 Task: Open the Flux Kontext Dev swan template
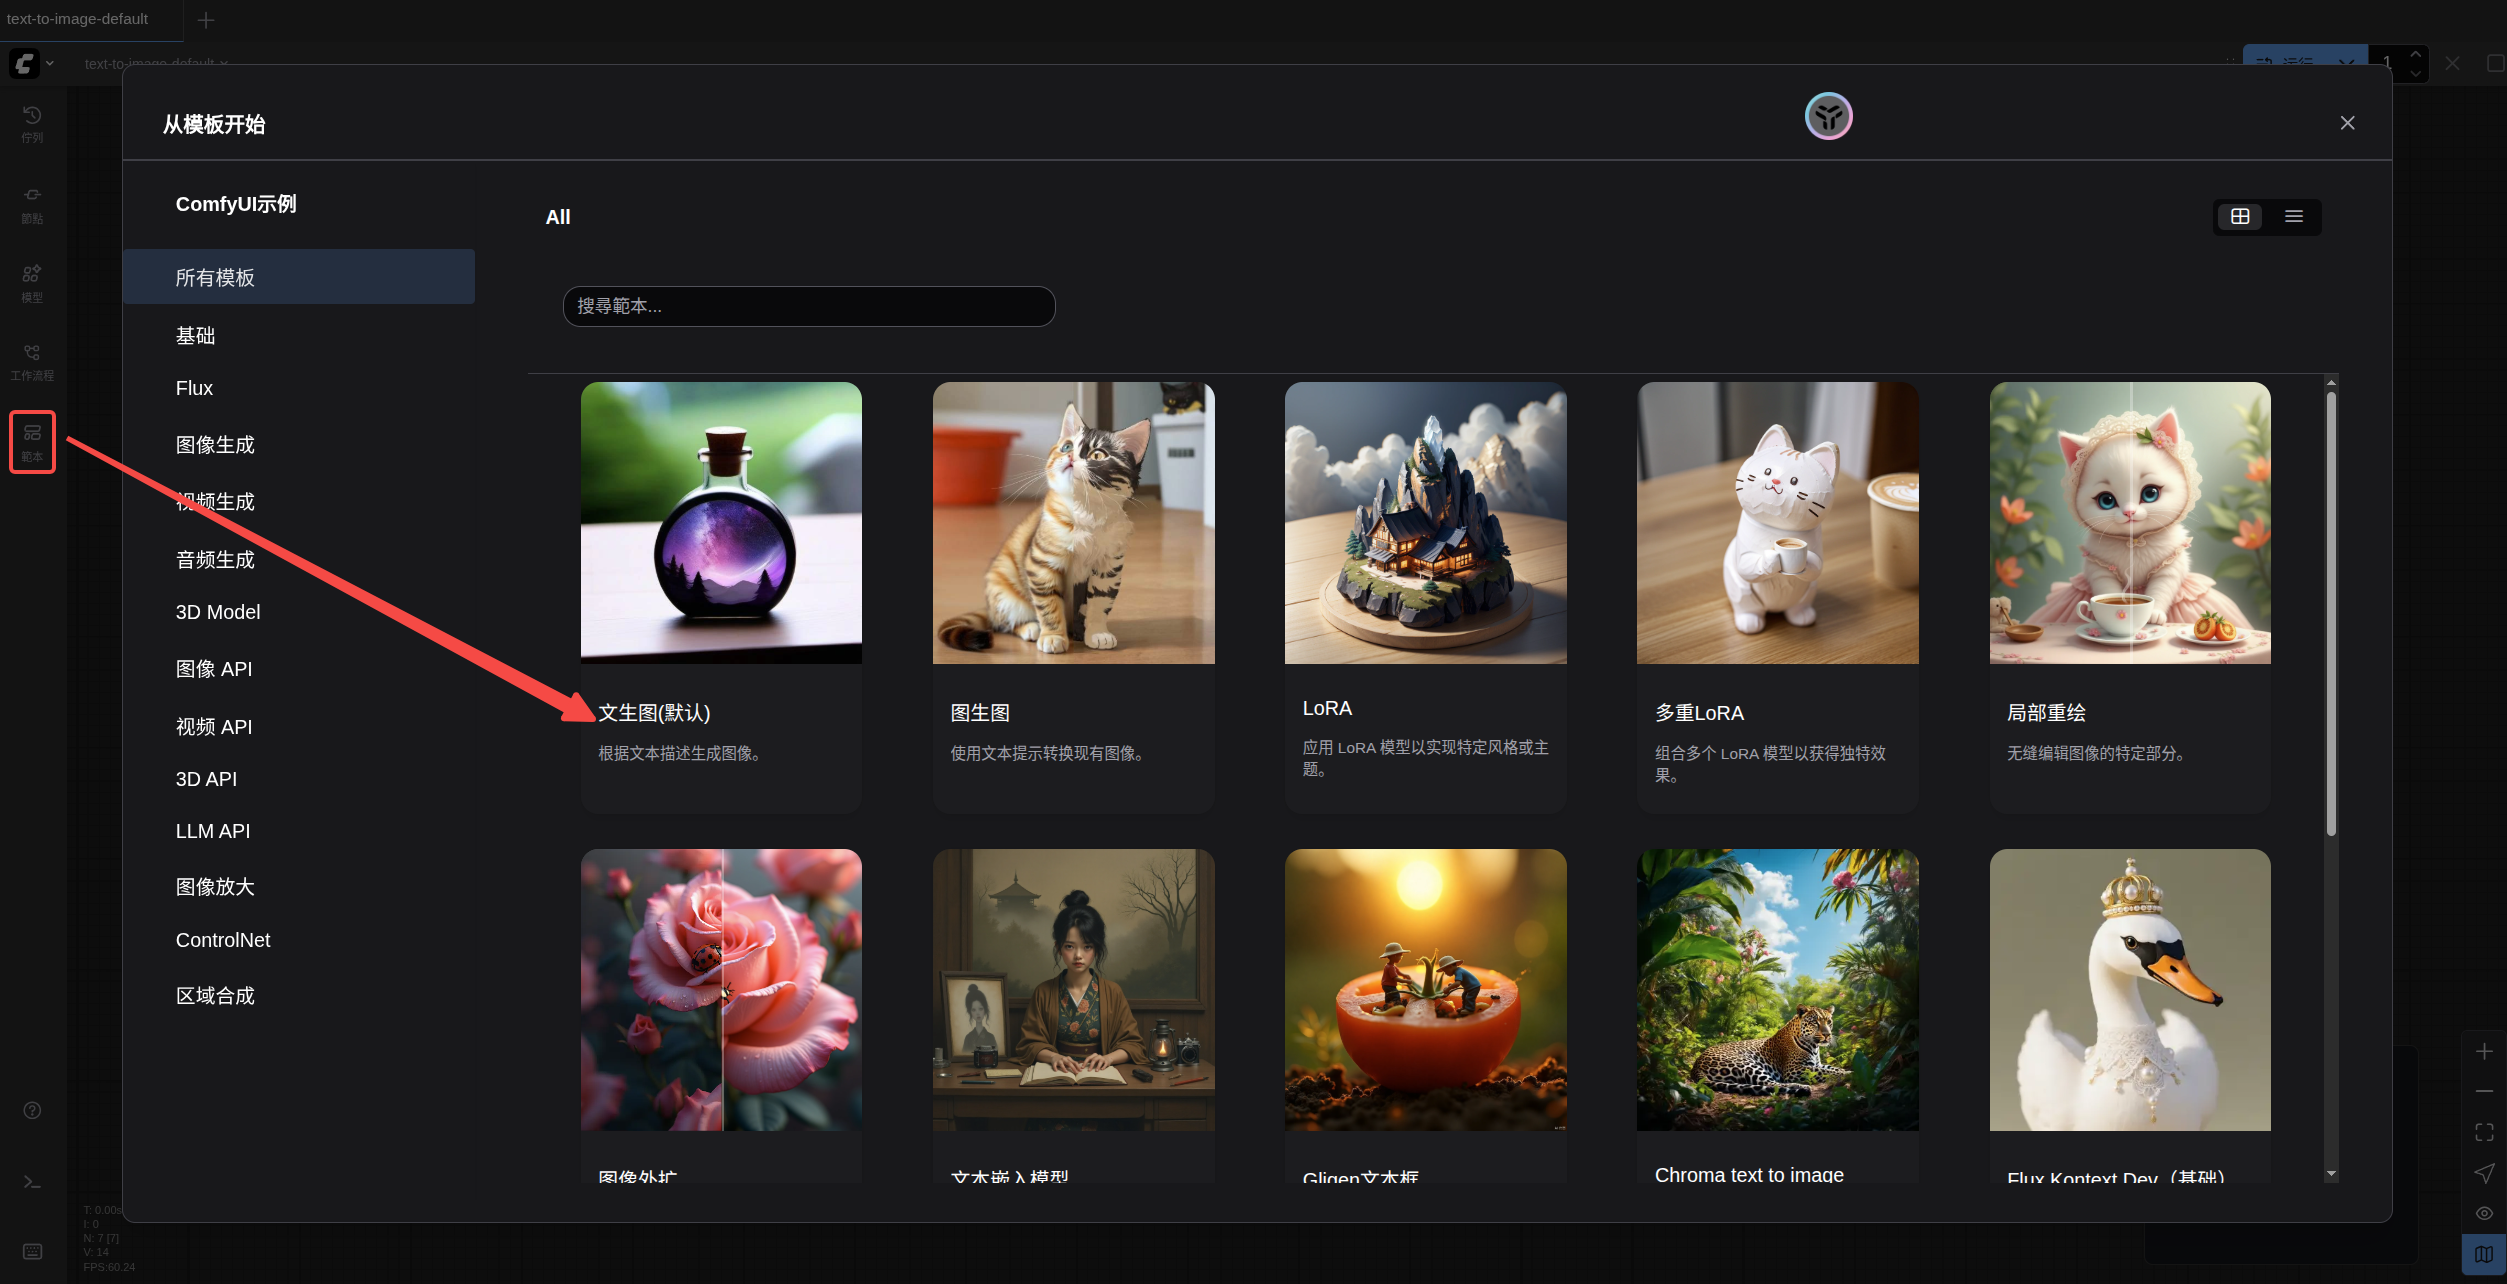point(2130,990)
